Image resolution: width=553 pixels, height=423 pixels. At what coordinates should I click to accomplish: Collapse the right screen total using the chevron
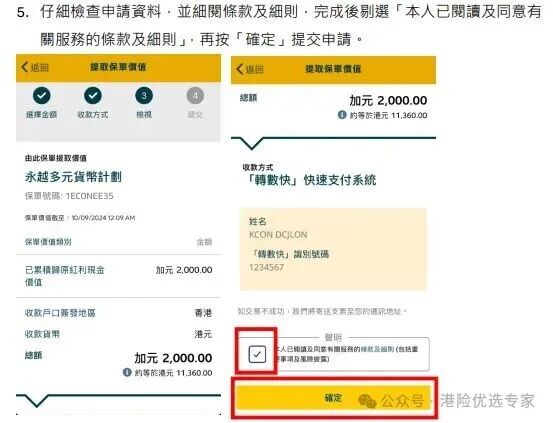point(251,143)
